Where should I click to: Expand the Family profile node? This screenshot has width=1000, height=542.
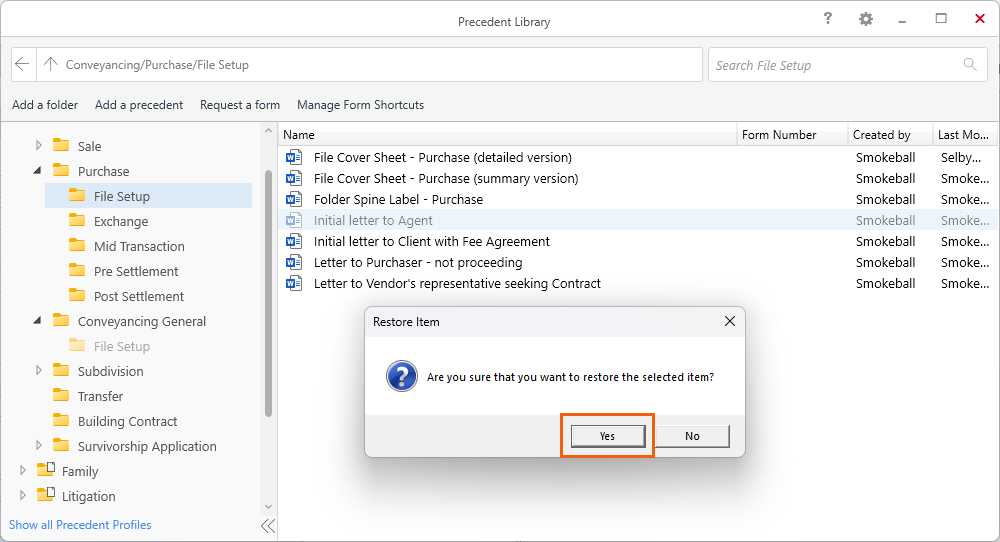click(23, 471)
